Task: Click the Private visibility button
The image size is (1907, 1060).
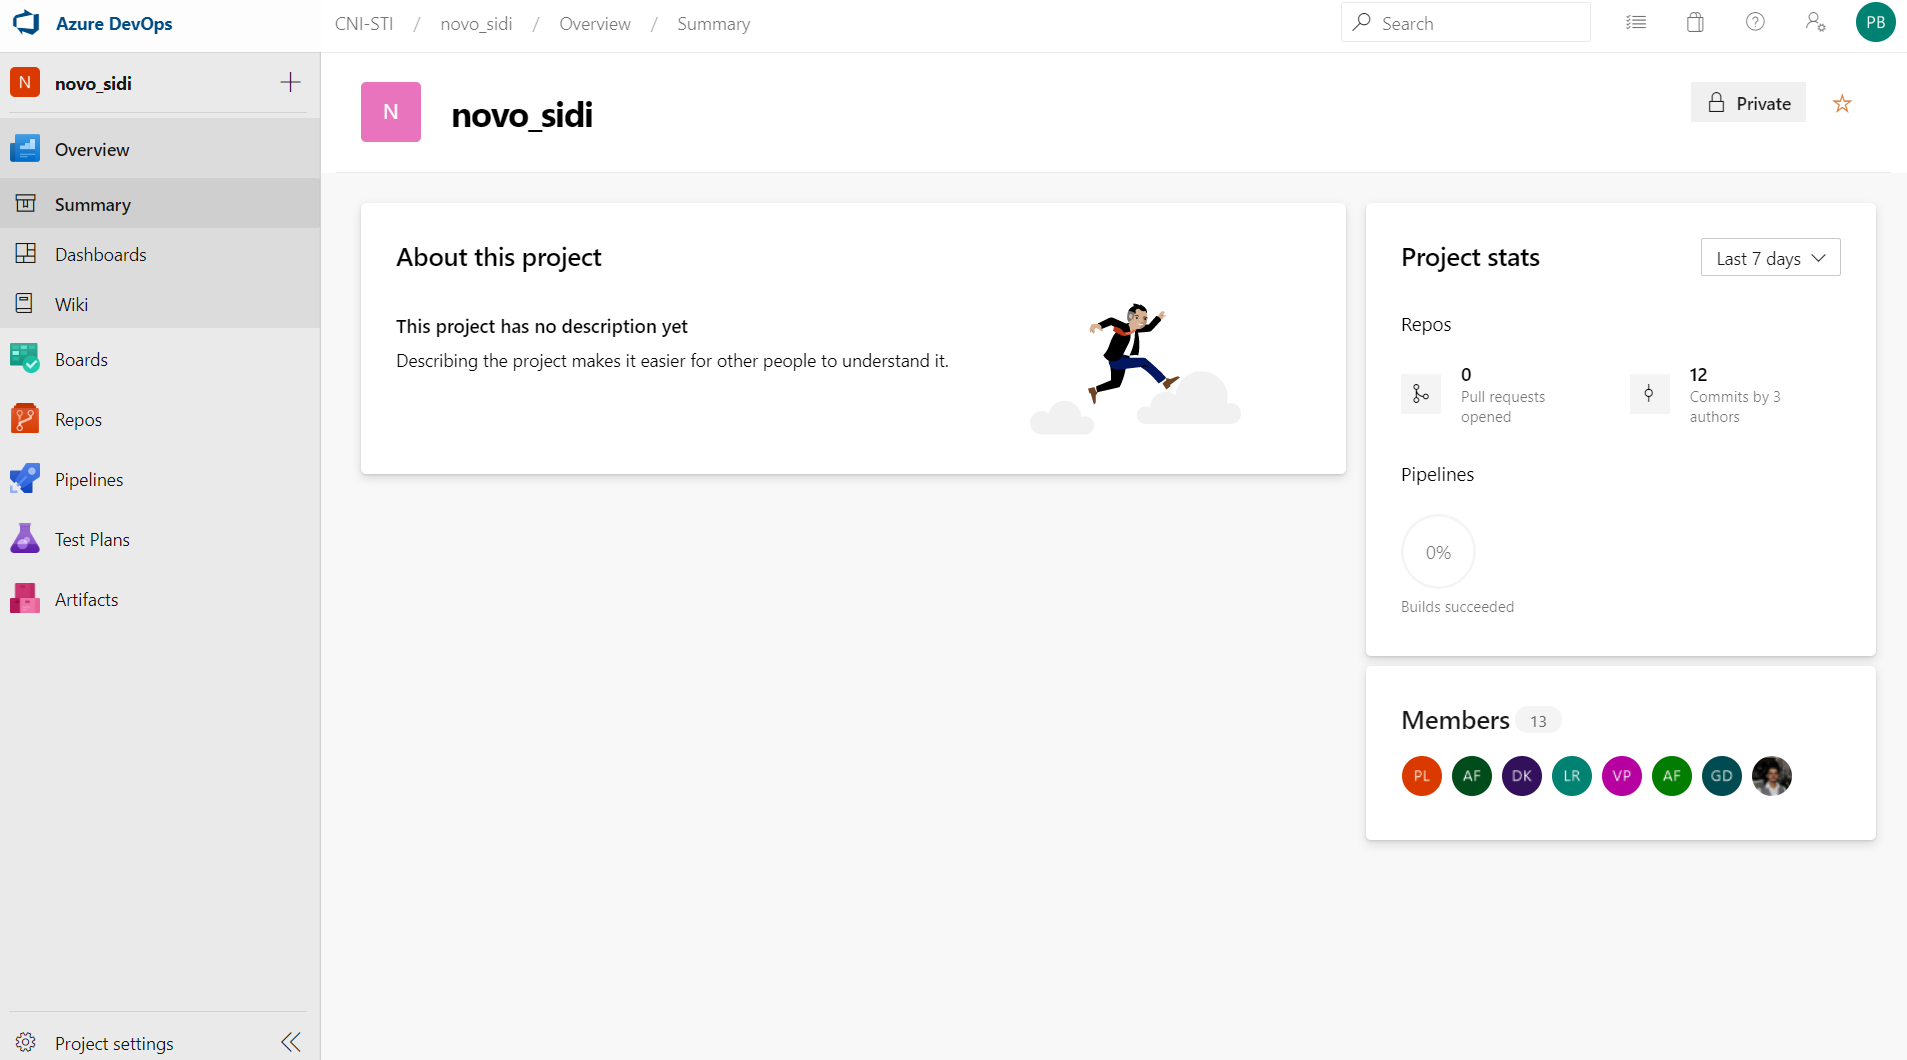Action: (x=1748, y=103)
